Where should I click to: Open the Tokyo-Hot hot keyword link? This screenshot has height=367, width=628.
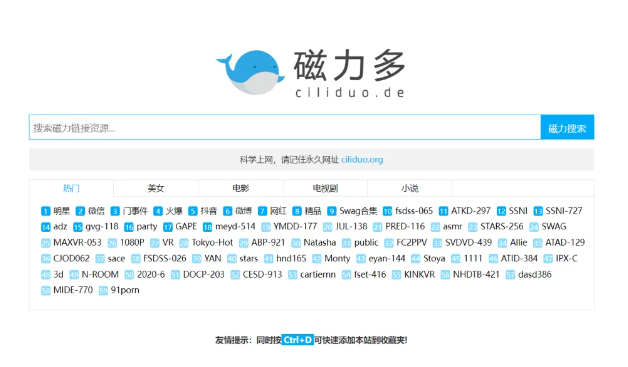[212, 243]
